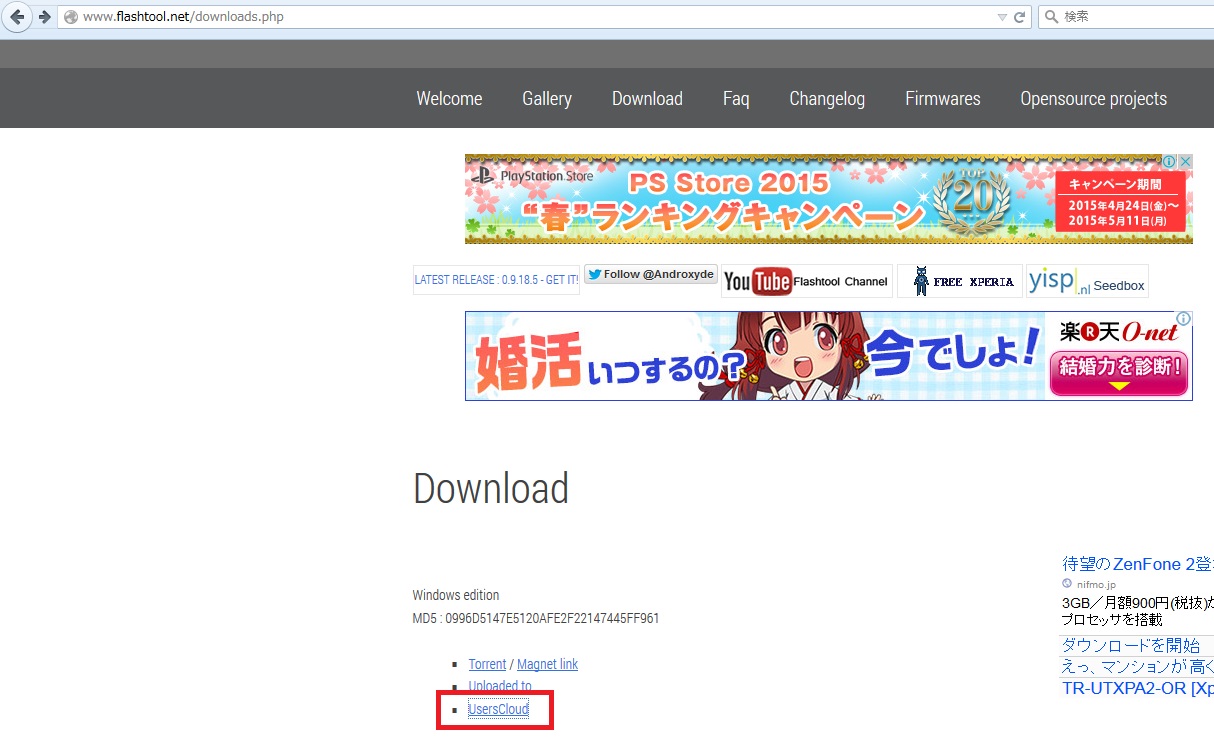Open the Welcome menu item

point(449,98)
